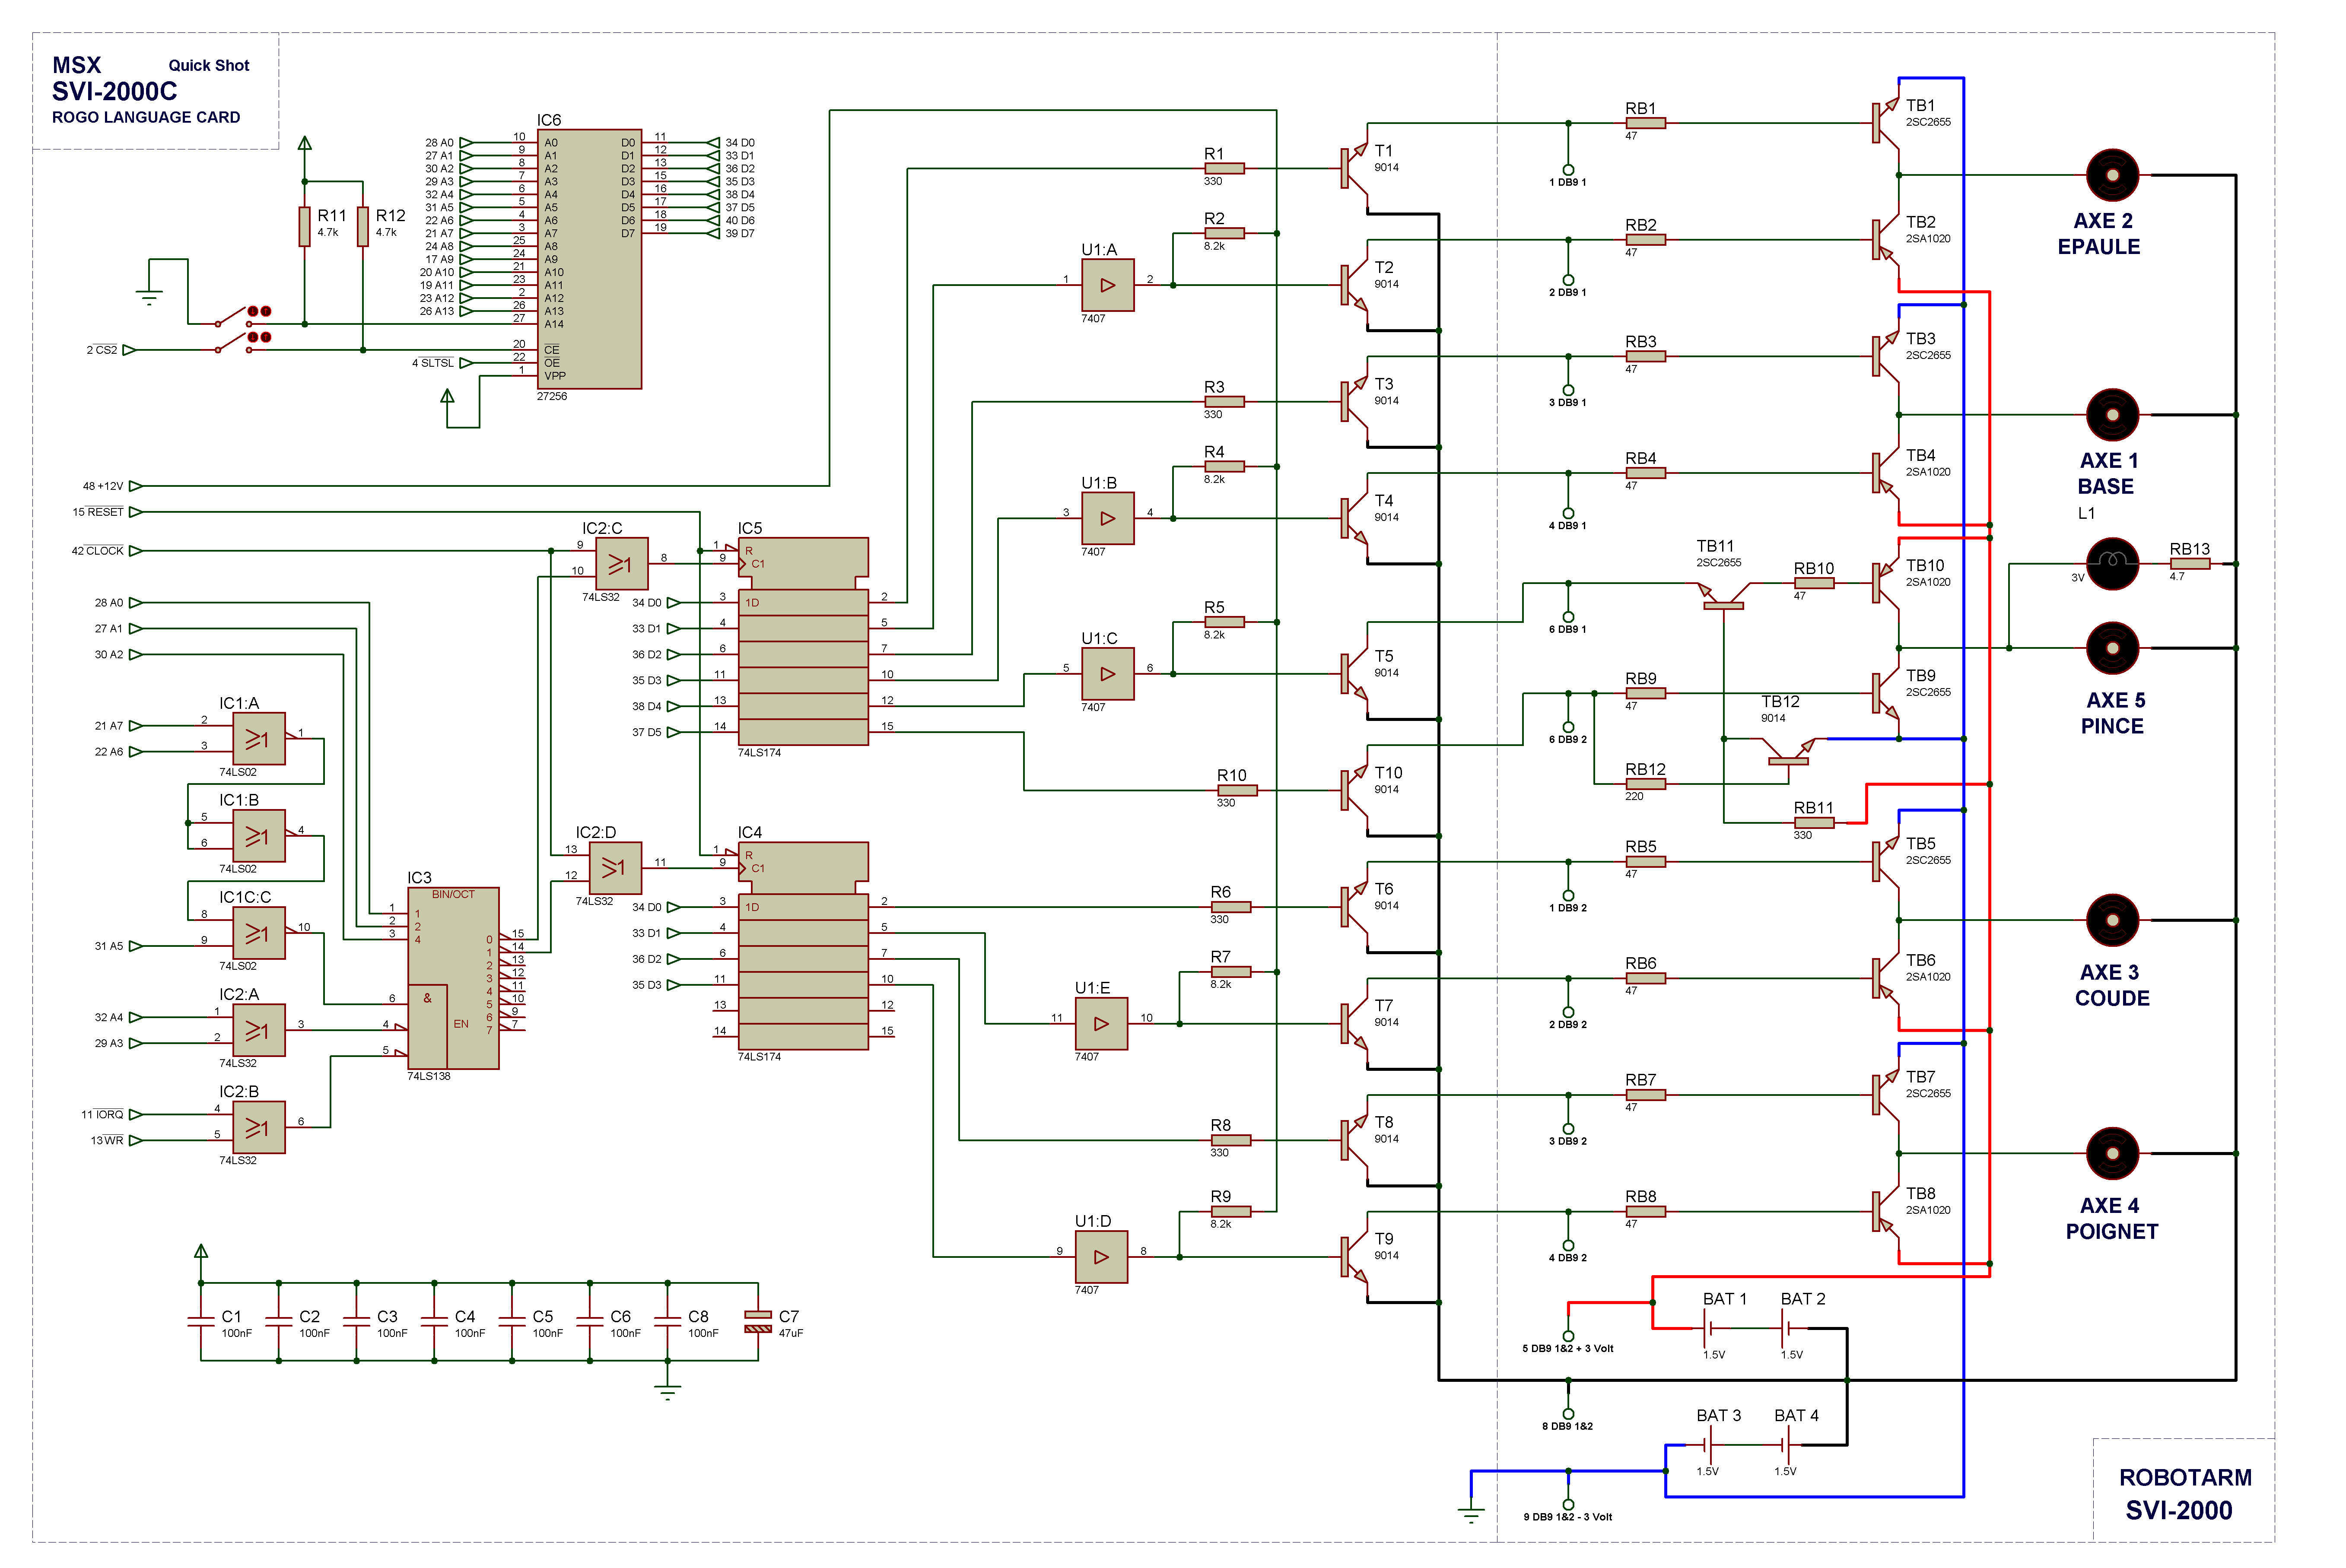
Task: Click resistor R12 4.7k
Action: tap(363, 227)
